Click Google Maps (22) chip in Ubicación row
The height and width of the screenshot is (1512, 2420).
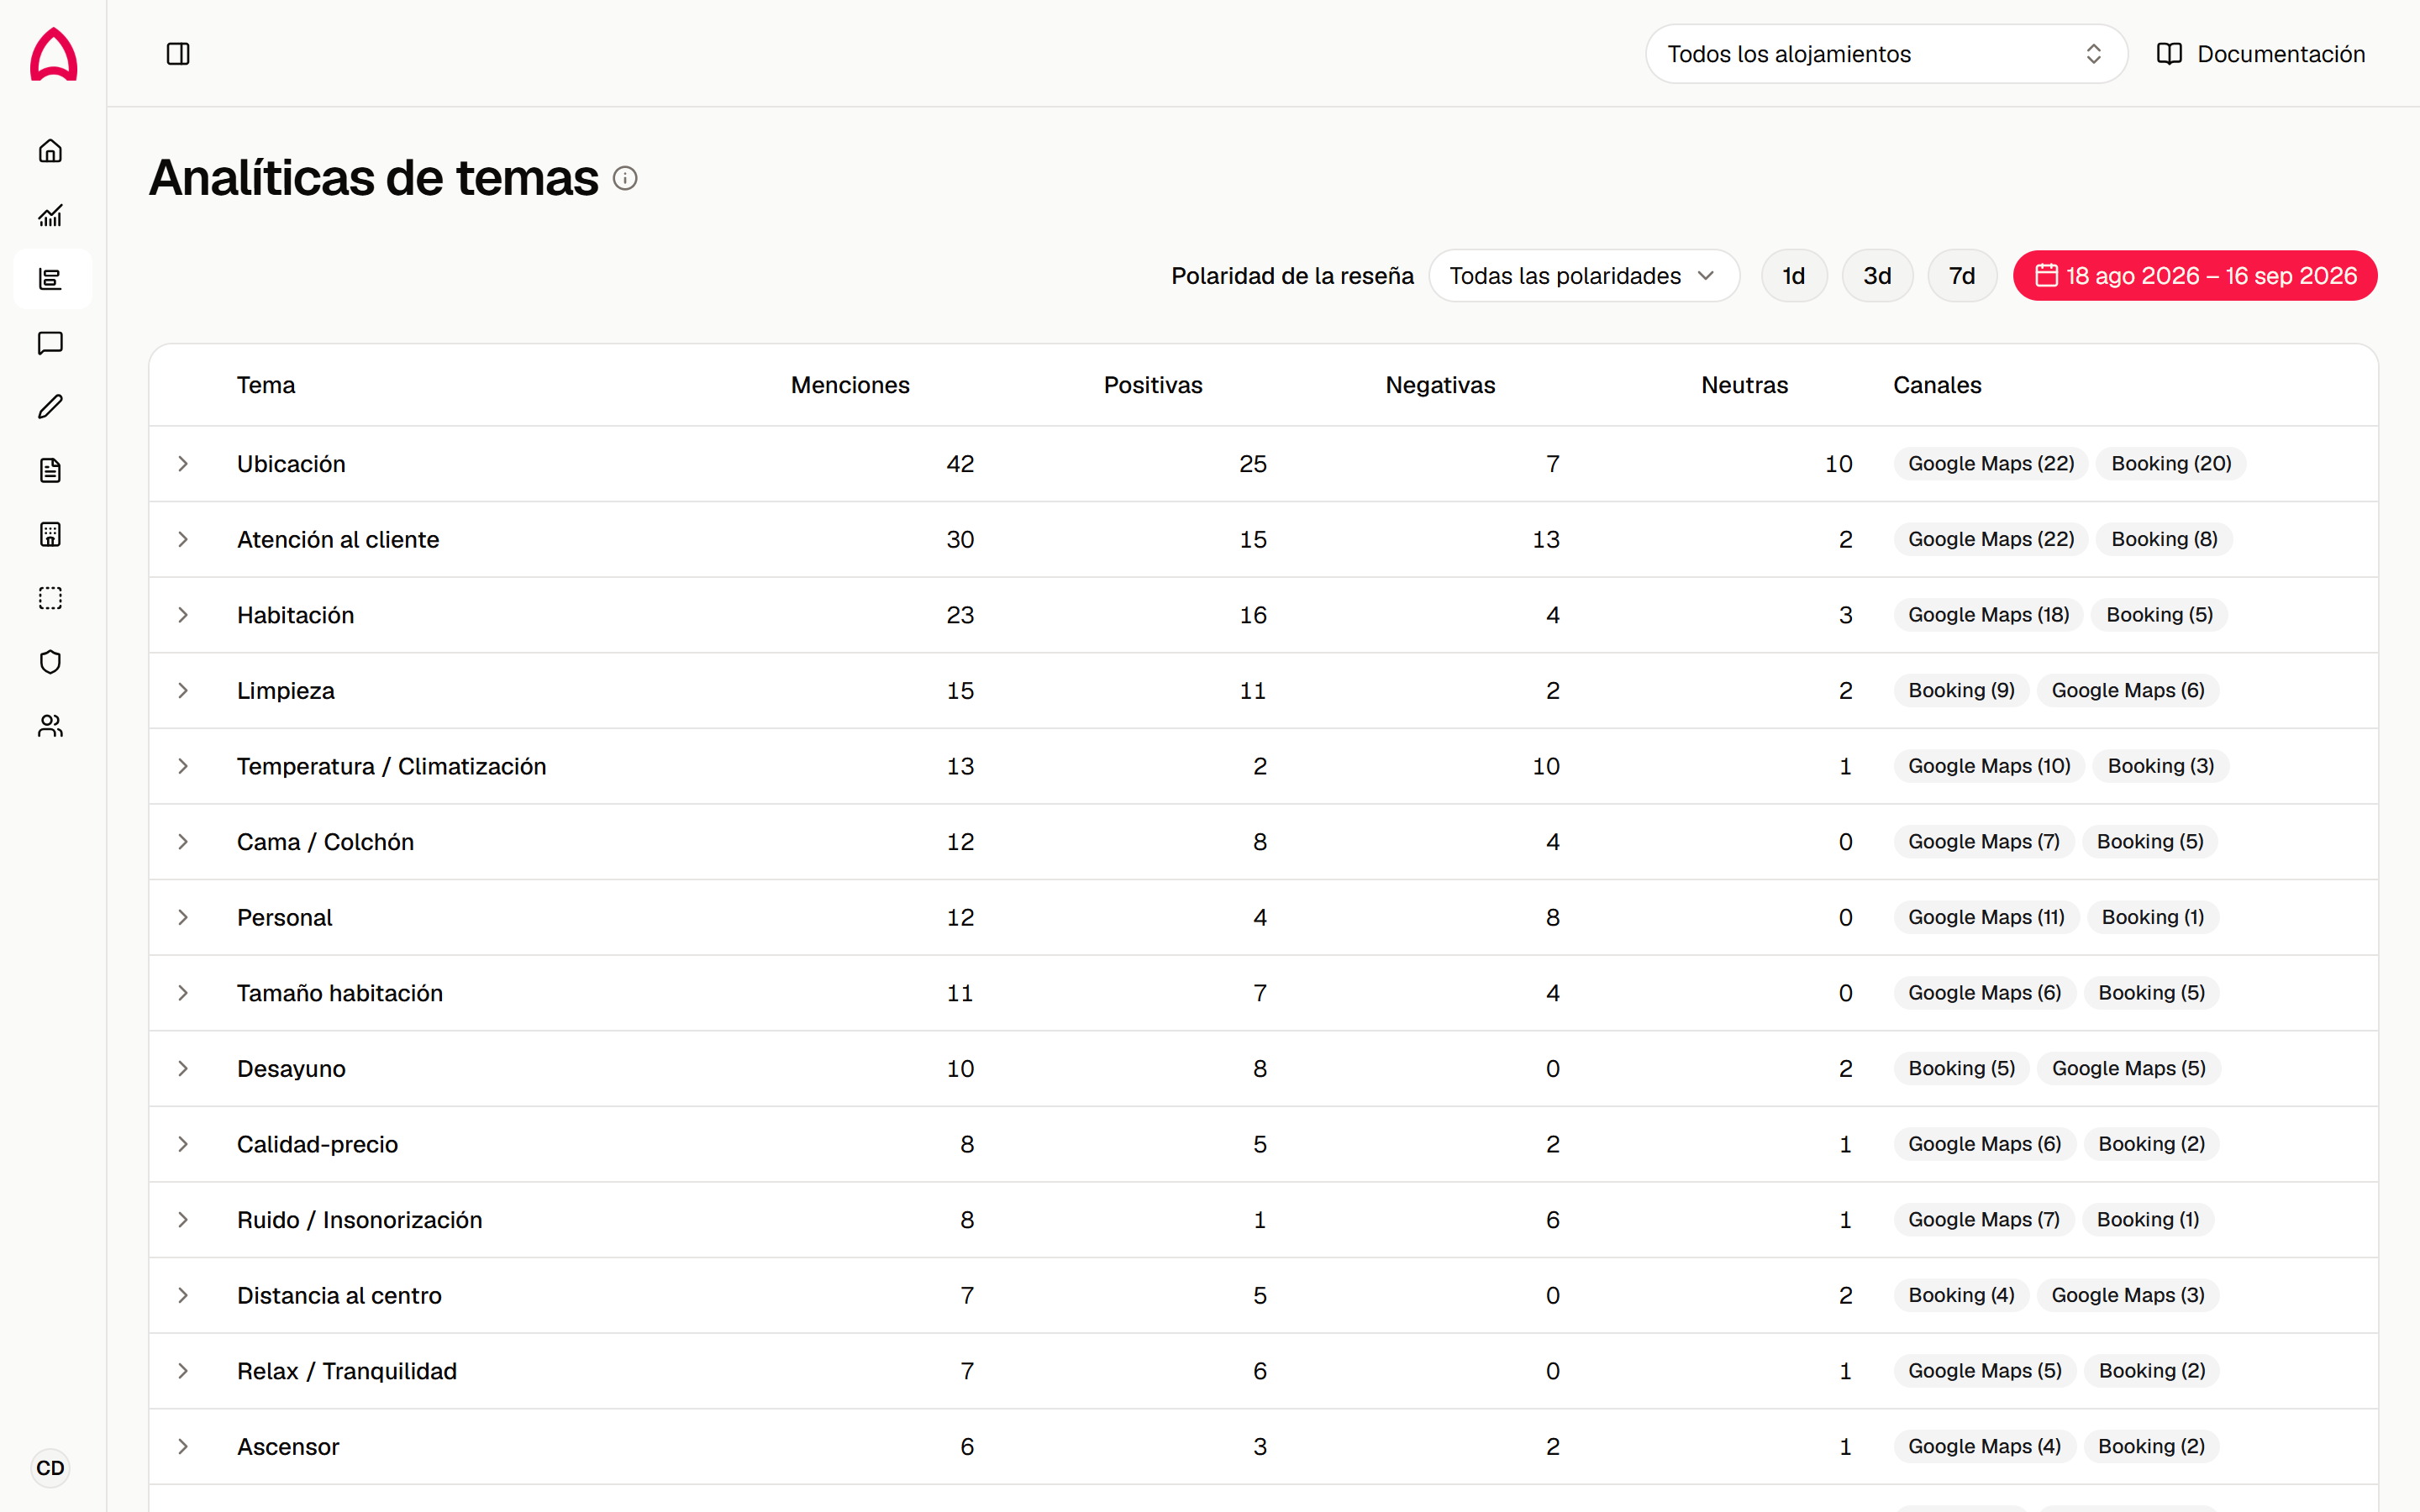tap(1991, 464)
